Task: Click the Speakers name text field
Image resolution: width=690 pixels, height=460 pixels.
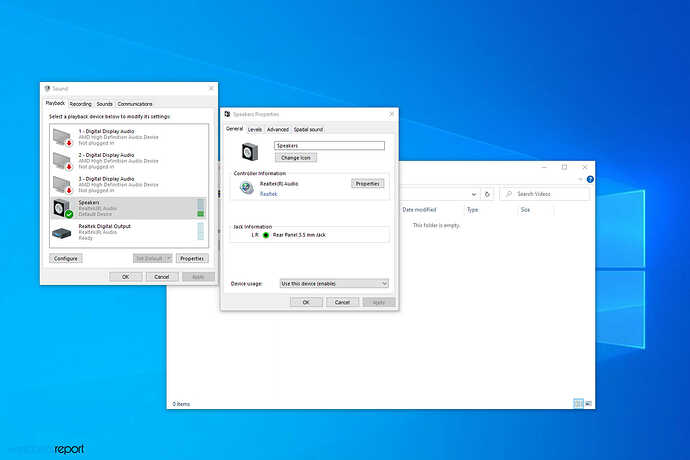Action: click(x=329, y=146)
